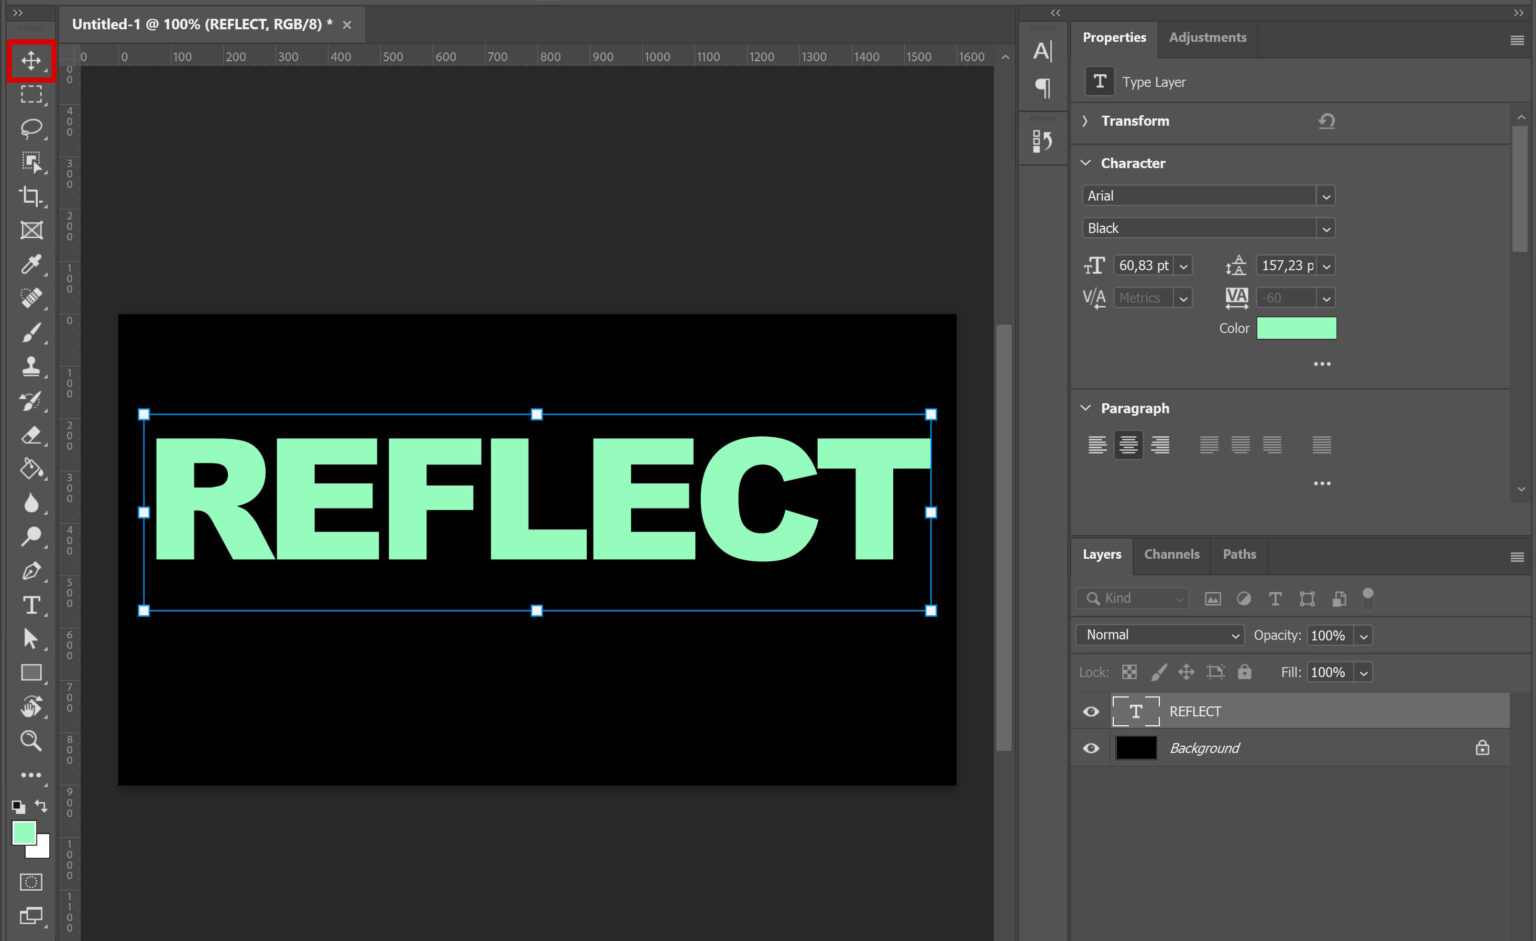
Task: Open the Arial font family dropdown
Action: [1326, 195]
